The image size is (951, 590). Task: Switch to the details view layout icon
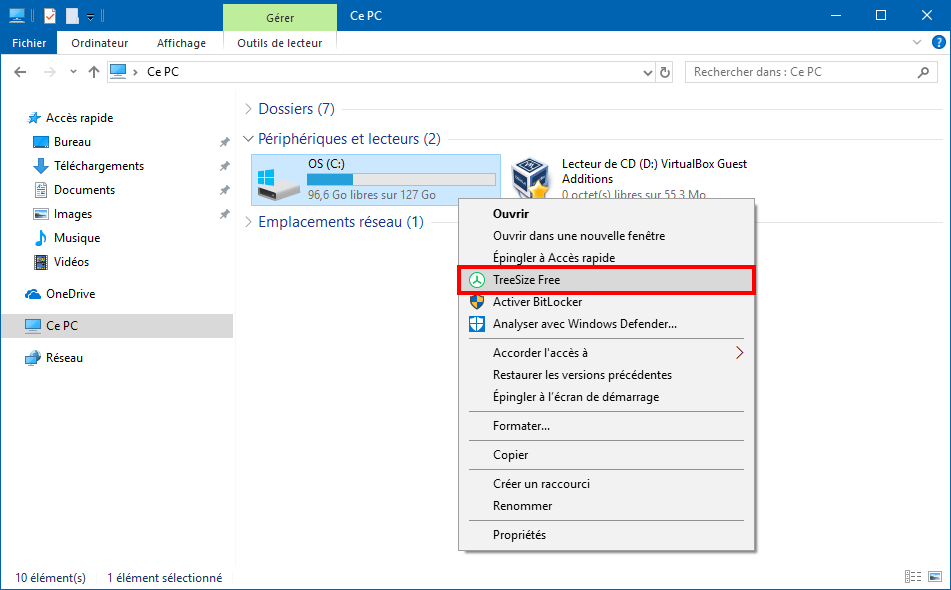913,577
